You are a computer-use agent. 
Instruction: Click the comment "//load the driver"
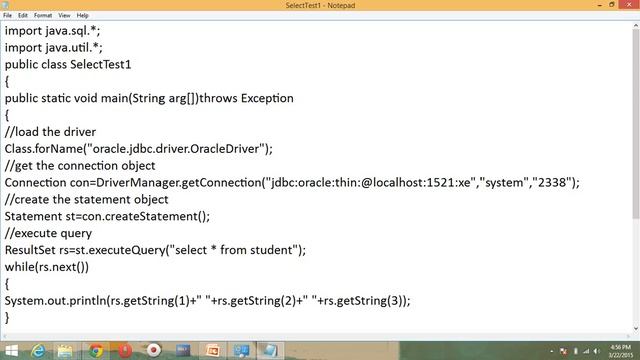(x=50, y=132)
